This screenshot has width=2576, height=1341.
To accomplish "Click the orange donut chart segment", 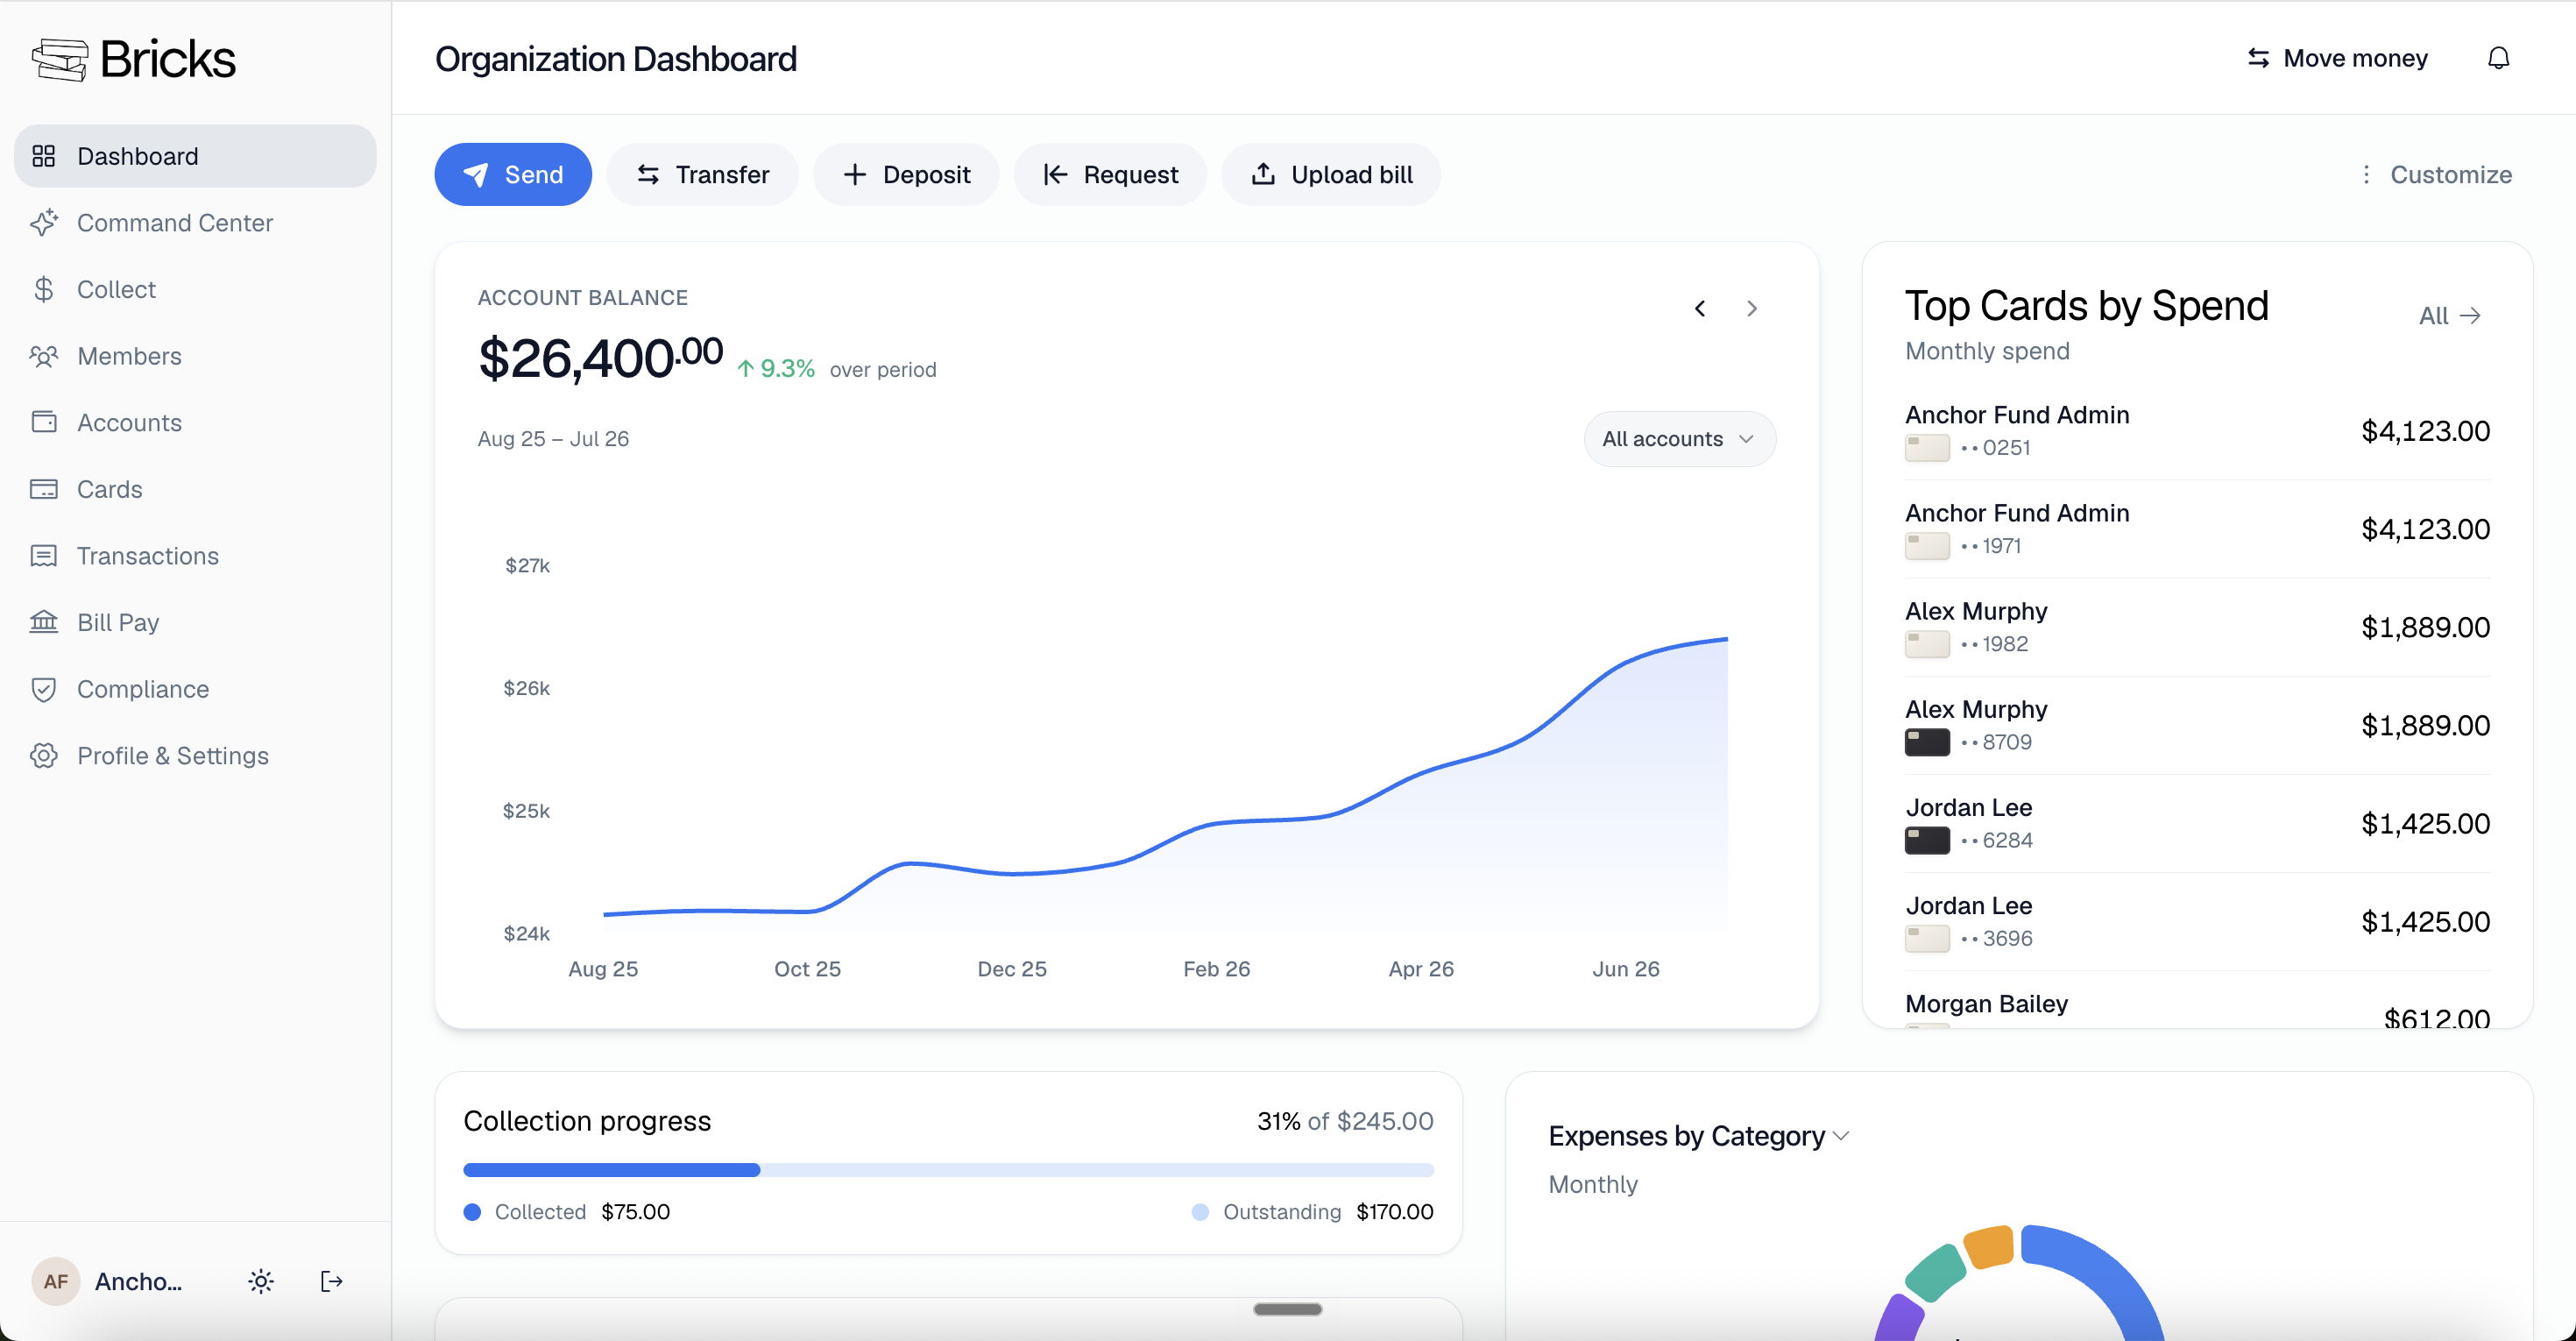I will click(1989, 1246).
